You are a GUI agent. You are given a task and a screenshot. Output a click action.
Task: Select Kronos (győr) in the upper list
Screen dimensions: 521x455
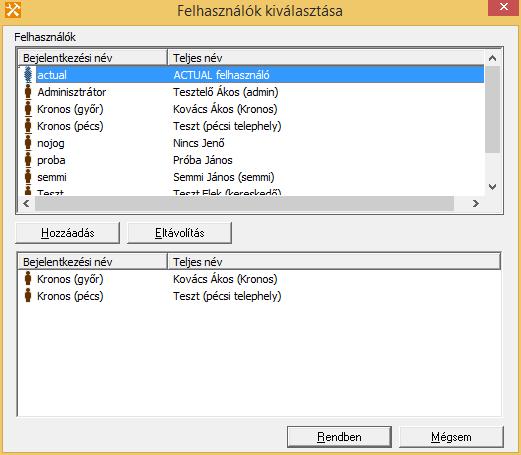pyautogui.click(x=70, y=109)
